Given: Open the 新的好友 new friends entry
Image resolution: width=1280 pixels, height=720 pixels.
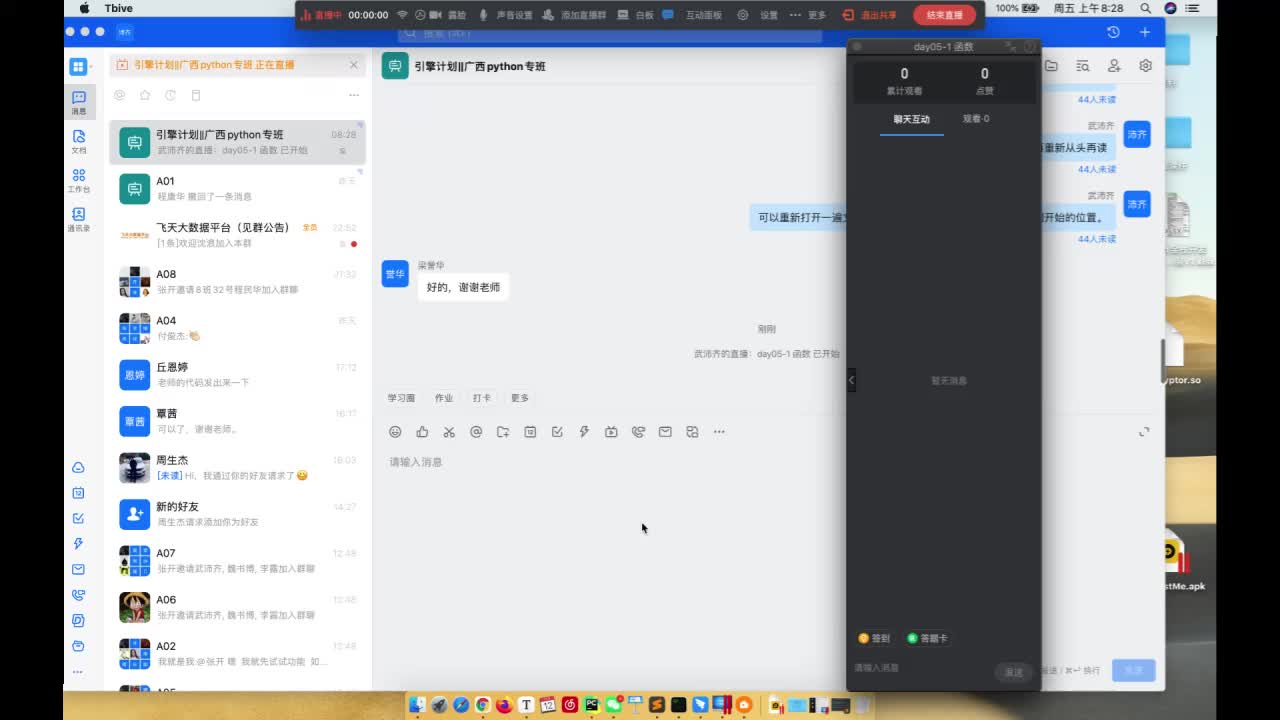Looking at the screenshot, I should coord(237,514).
